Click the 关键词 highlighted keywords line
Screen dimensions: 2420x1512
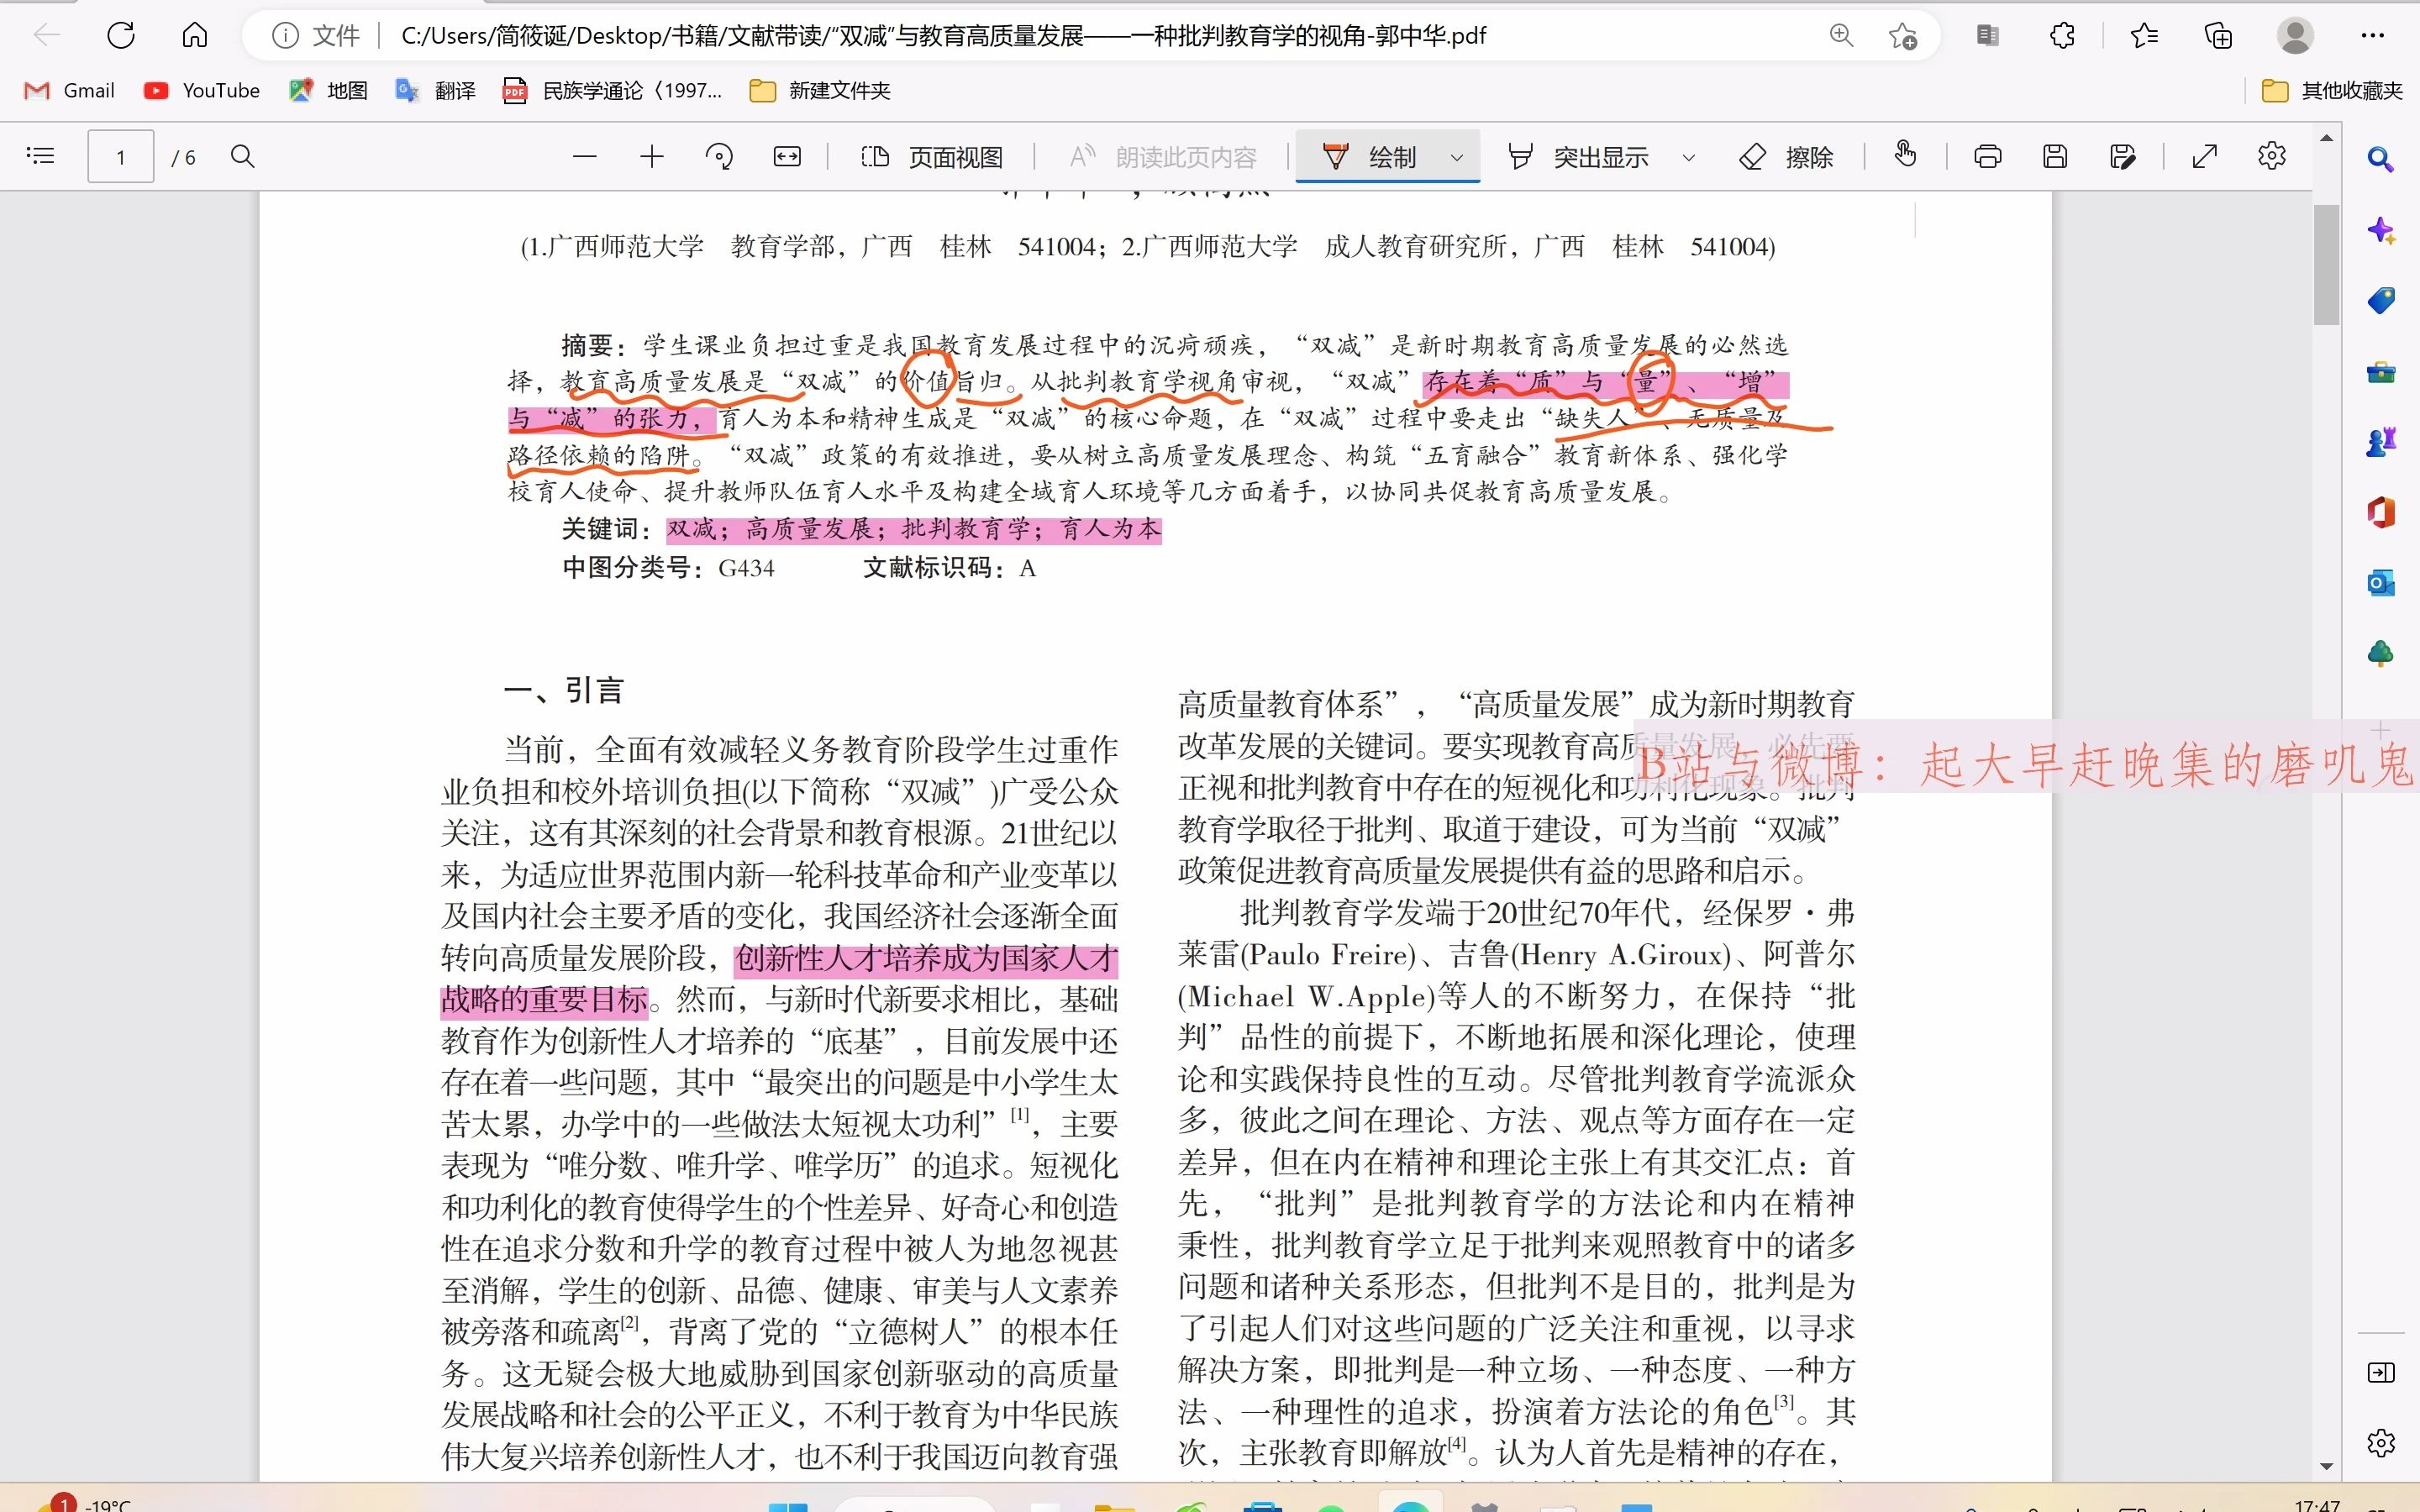914,530
